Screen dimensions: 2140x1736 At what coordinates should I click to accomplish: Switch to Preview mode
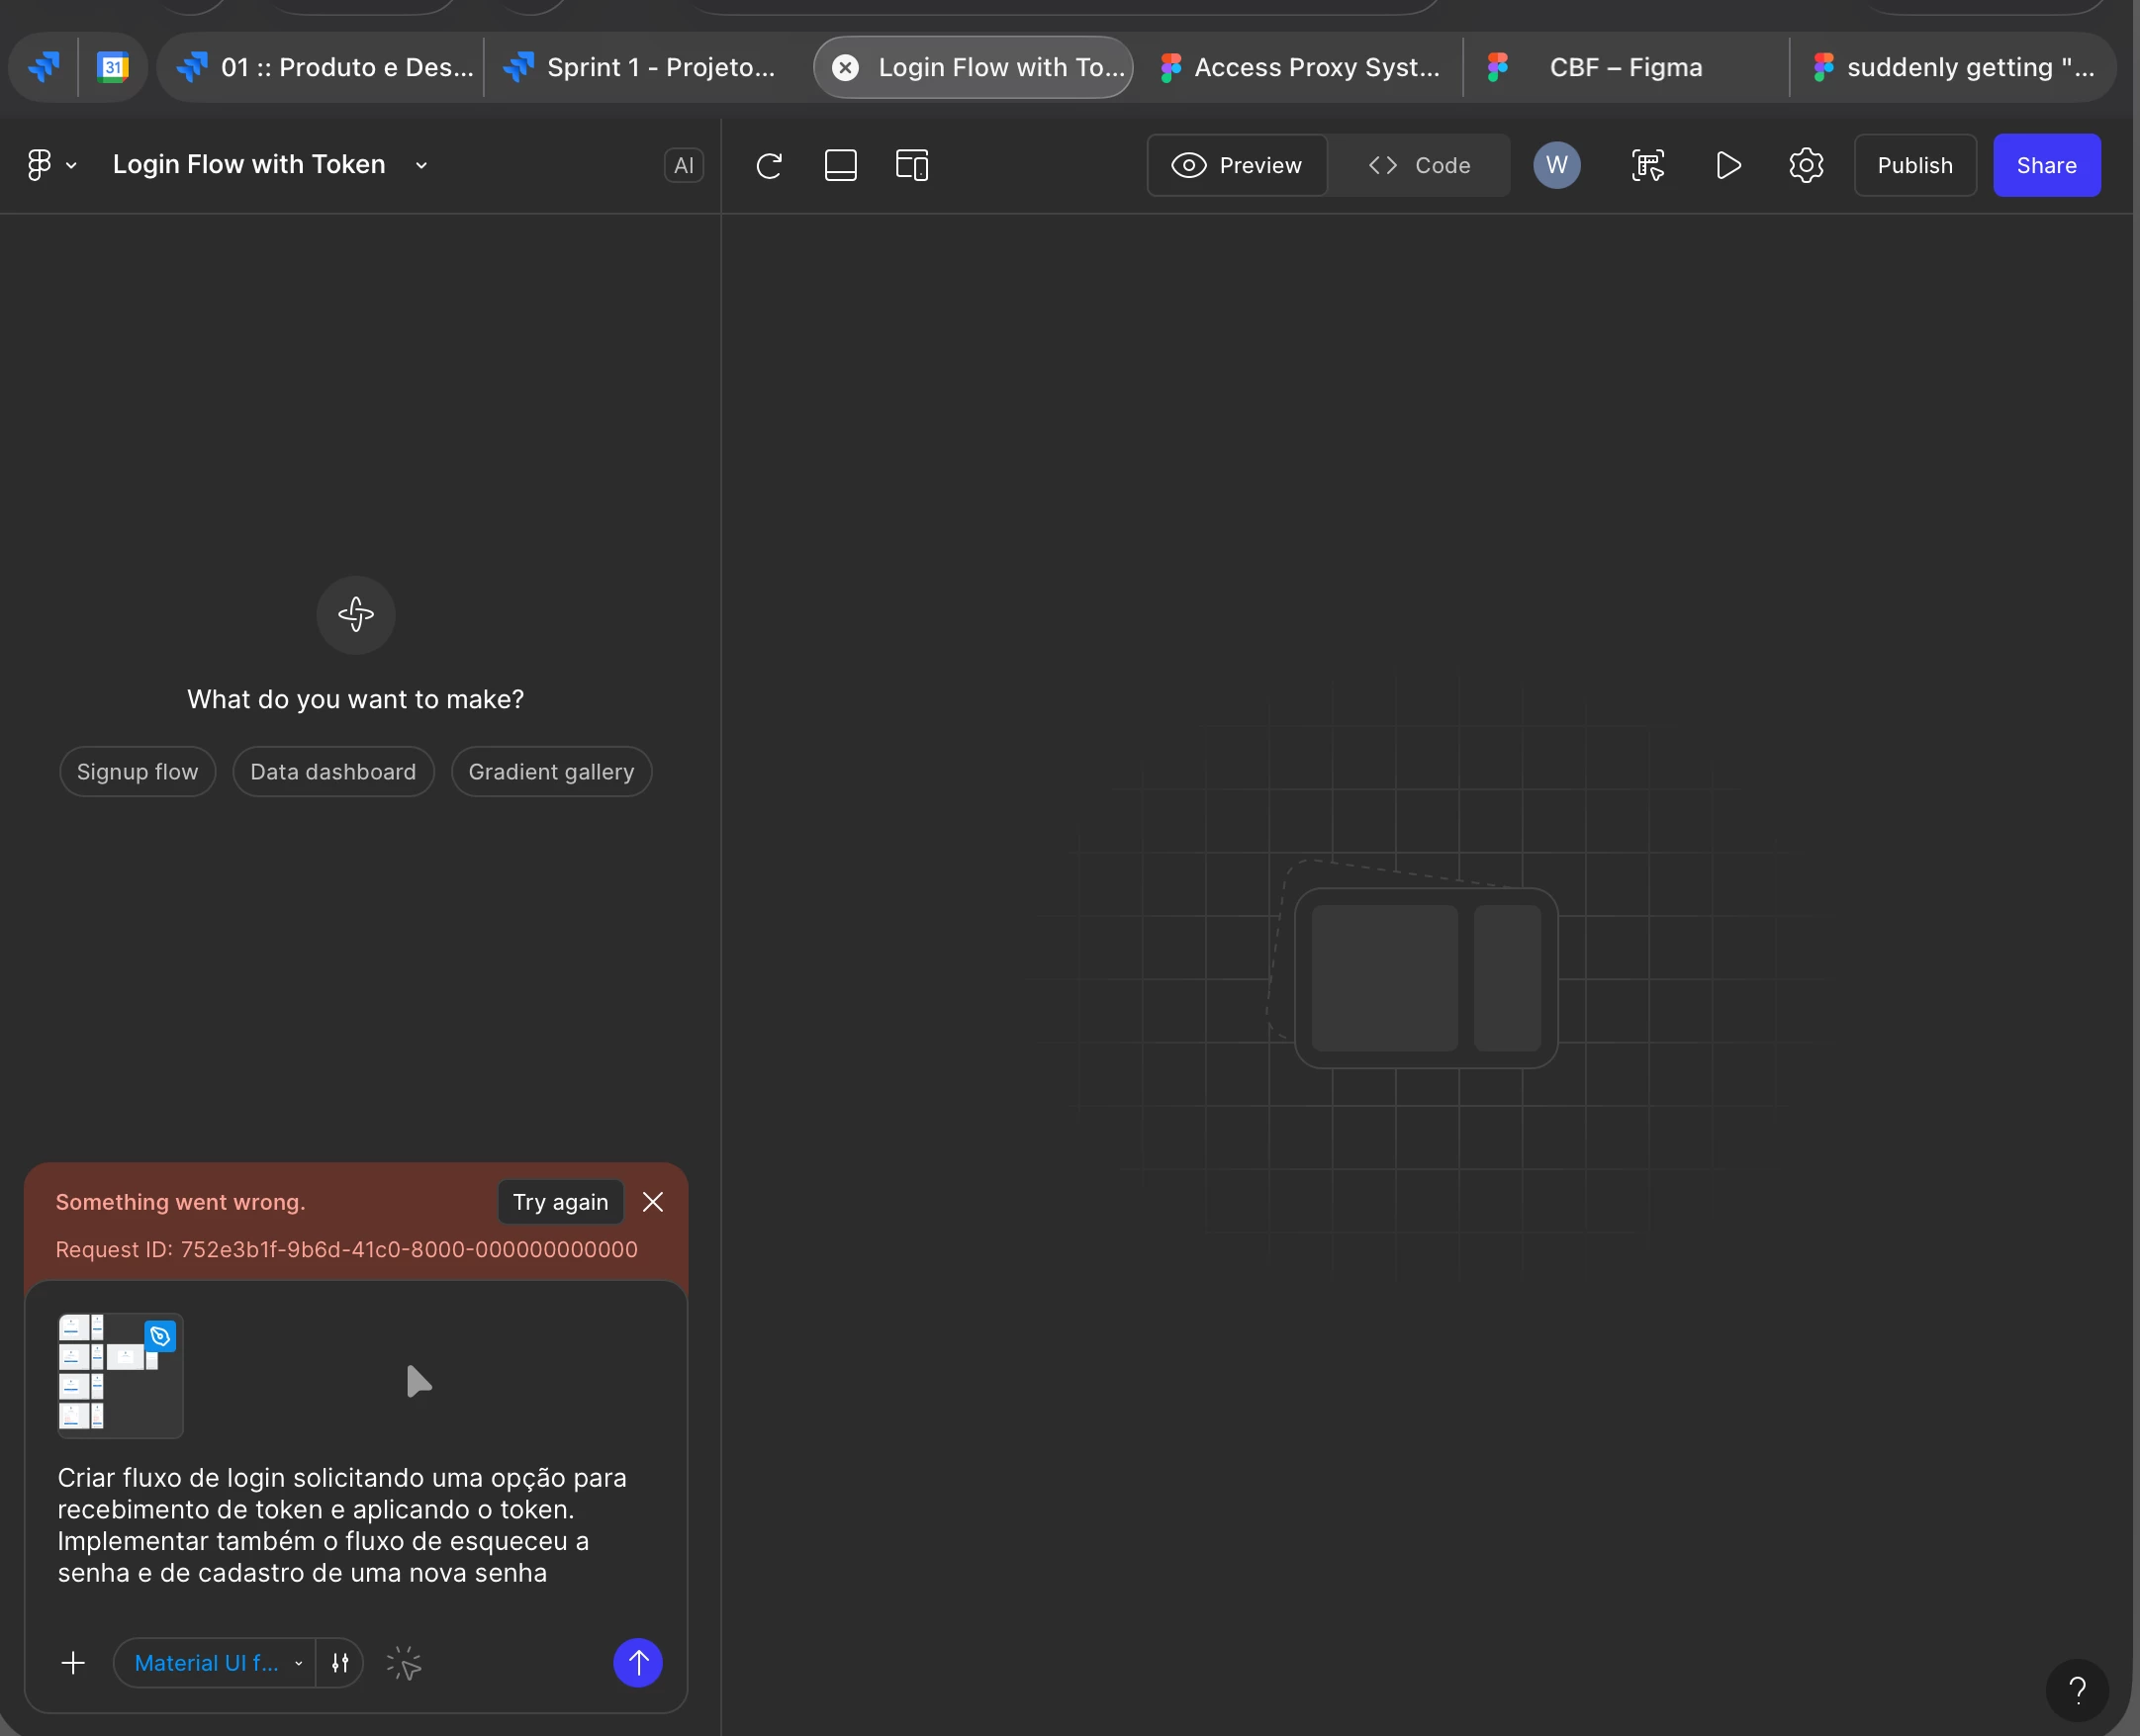coord(1237,165)
